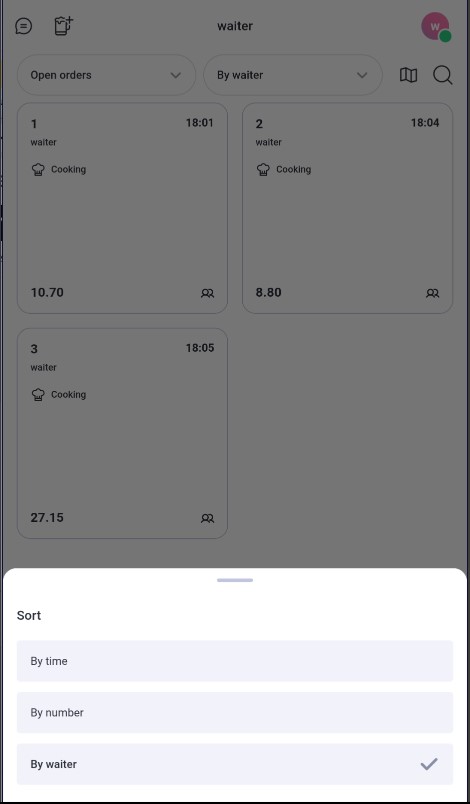Screen dimensions: 470x804
Task: Open the user avatar profile
Action: click(x=436, y=27)
